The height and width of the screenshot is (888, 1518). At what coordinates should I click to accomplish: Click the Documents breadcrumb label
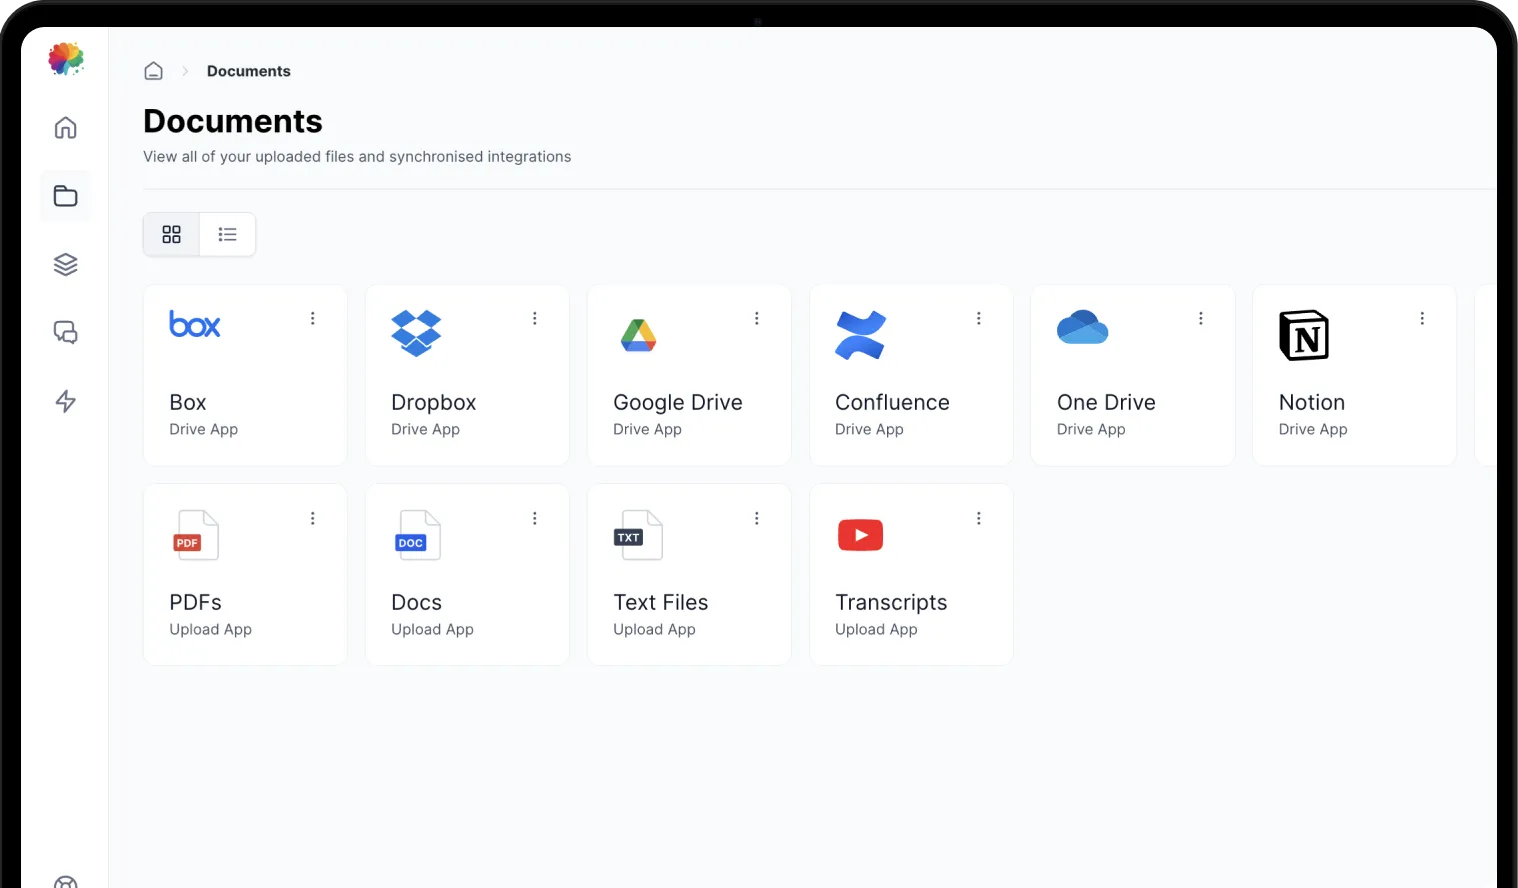(248, 71)
